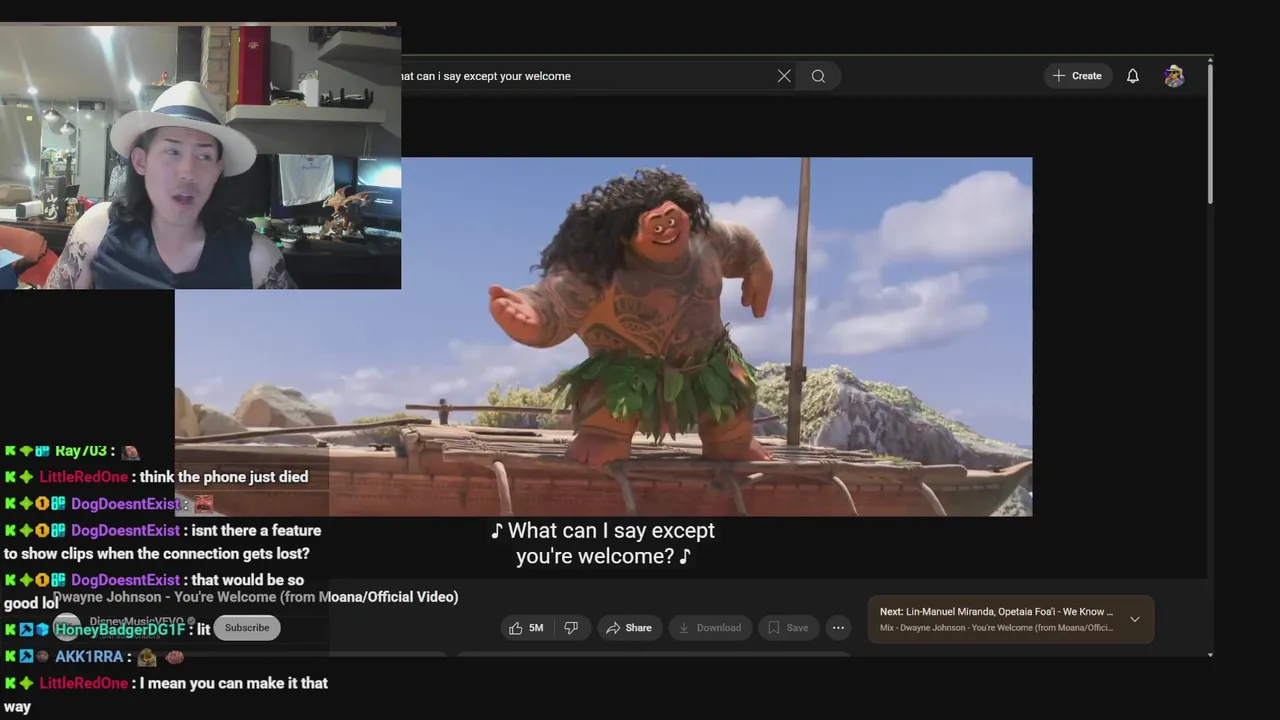Click the Save button
The image size is (1280, 720).
[788, 628]
